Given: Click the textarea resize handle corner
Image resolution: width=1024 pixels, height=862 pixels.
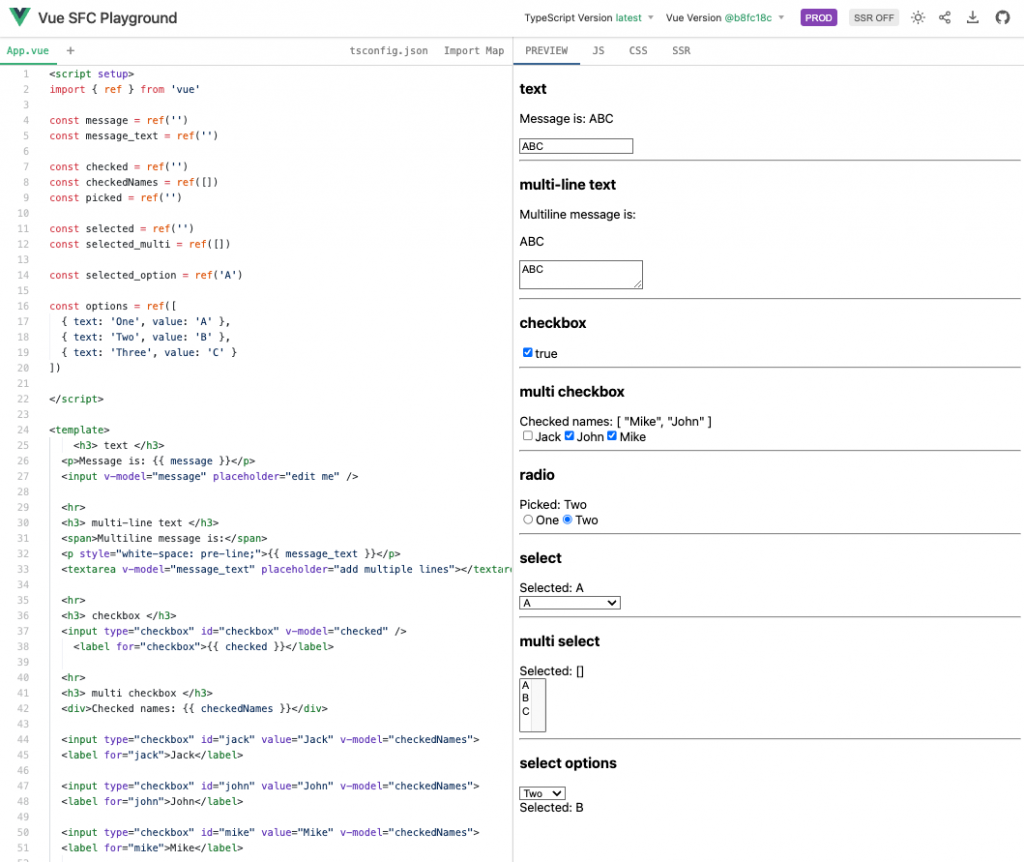Looking at the screenshot, I should coord(638,284).
